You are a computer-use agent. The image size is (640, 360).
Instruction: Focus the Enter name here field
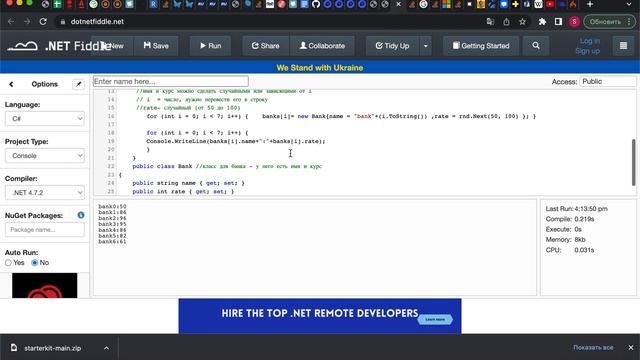pyautogui.click(x=171, y=81)
